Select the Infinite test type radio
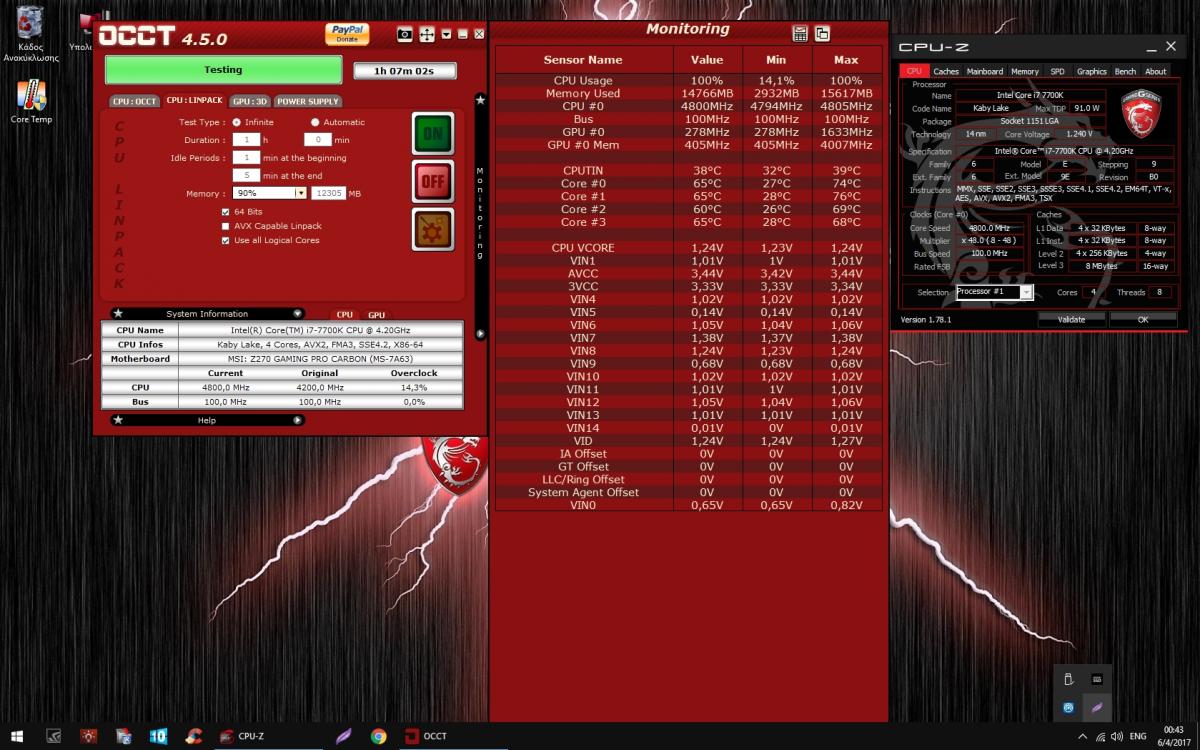Viewport: 1200px width, 750px height. (x=236, y=122)
